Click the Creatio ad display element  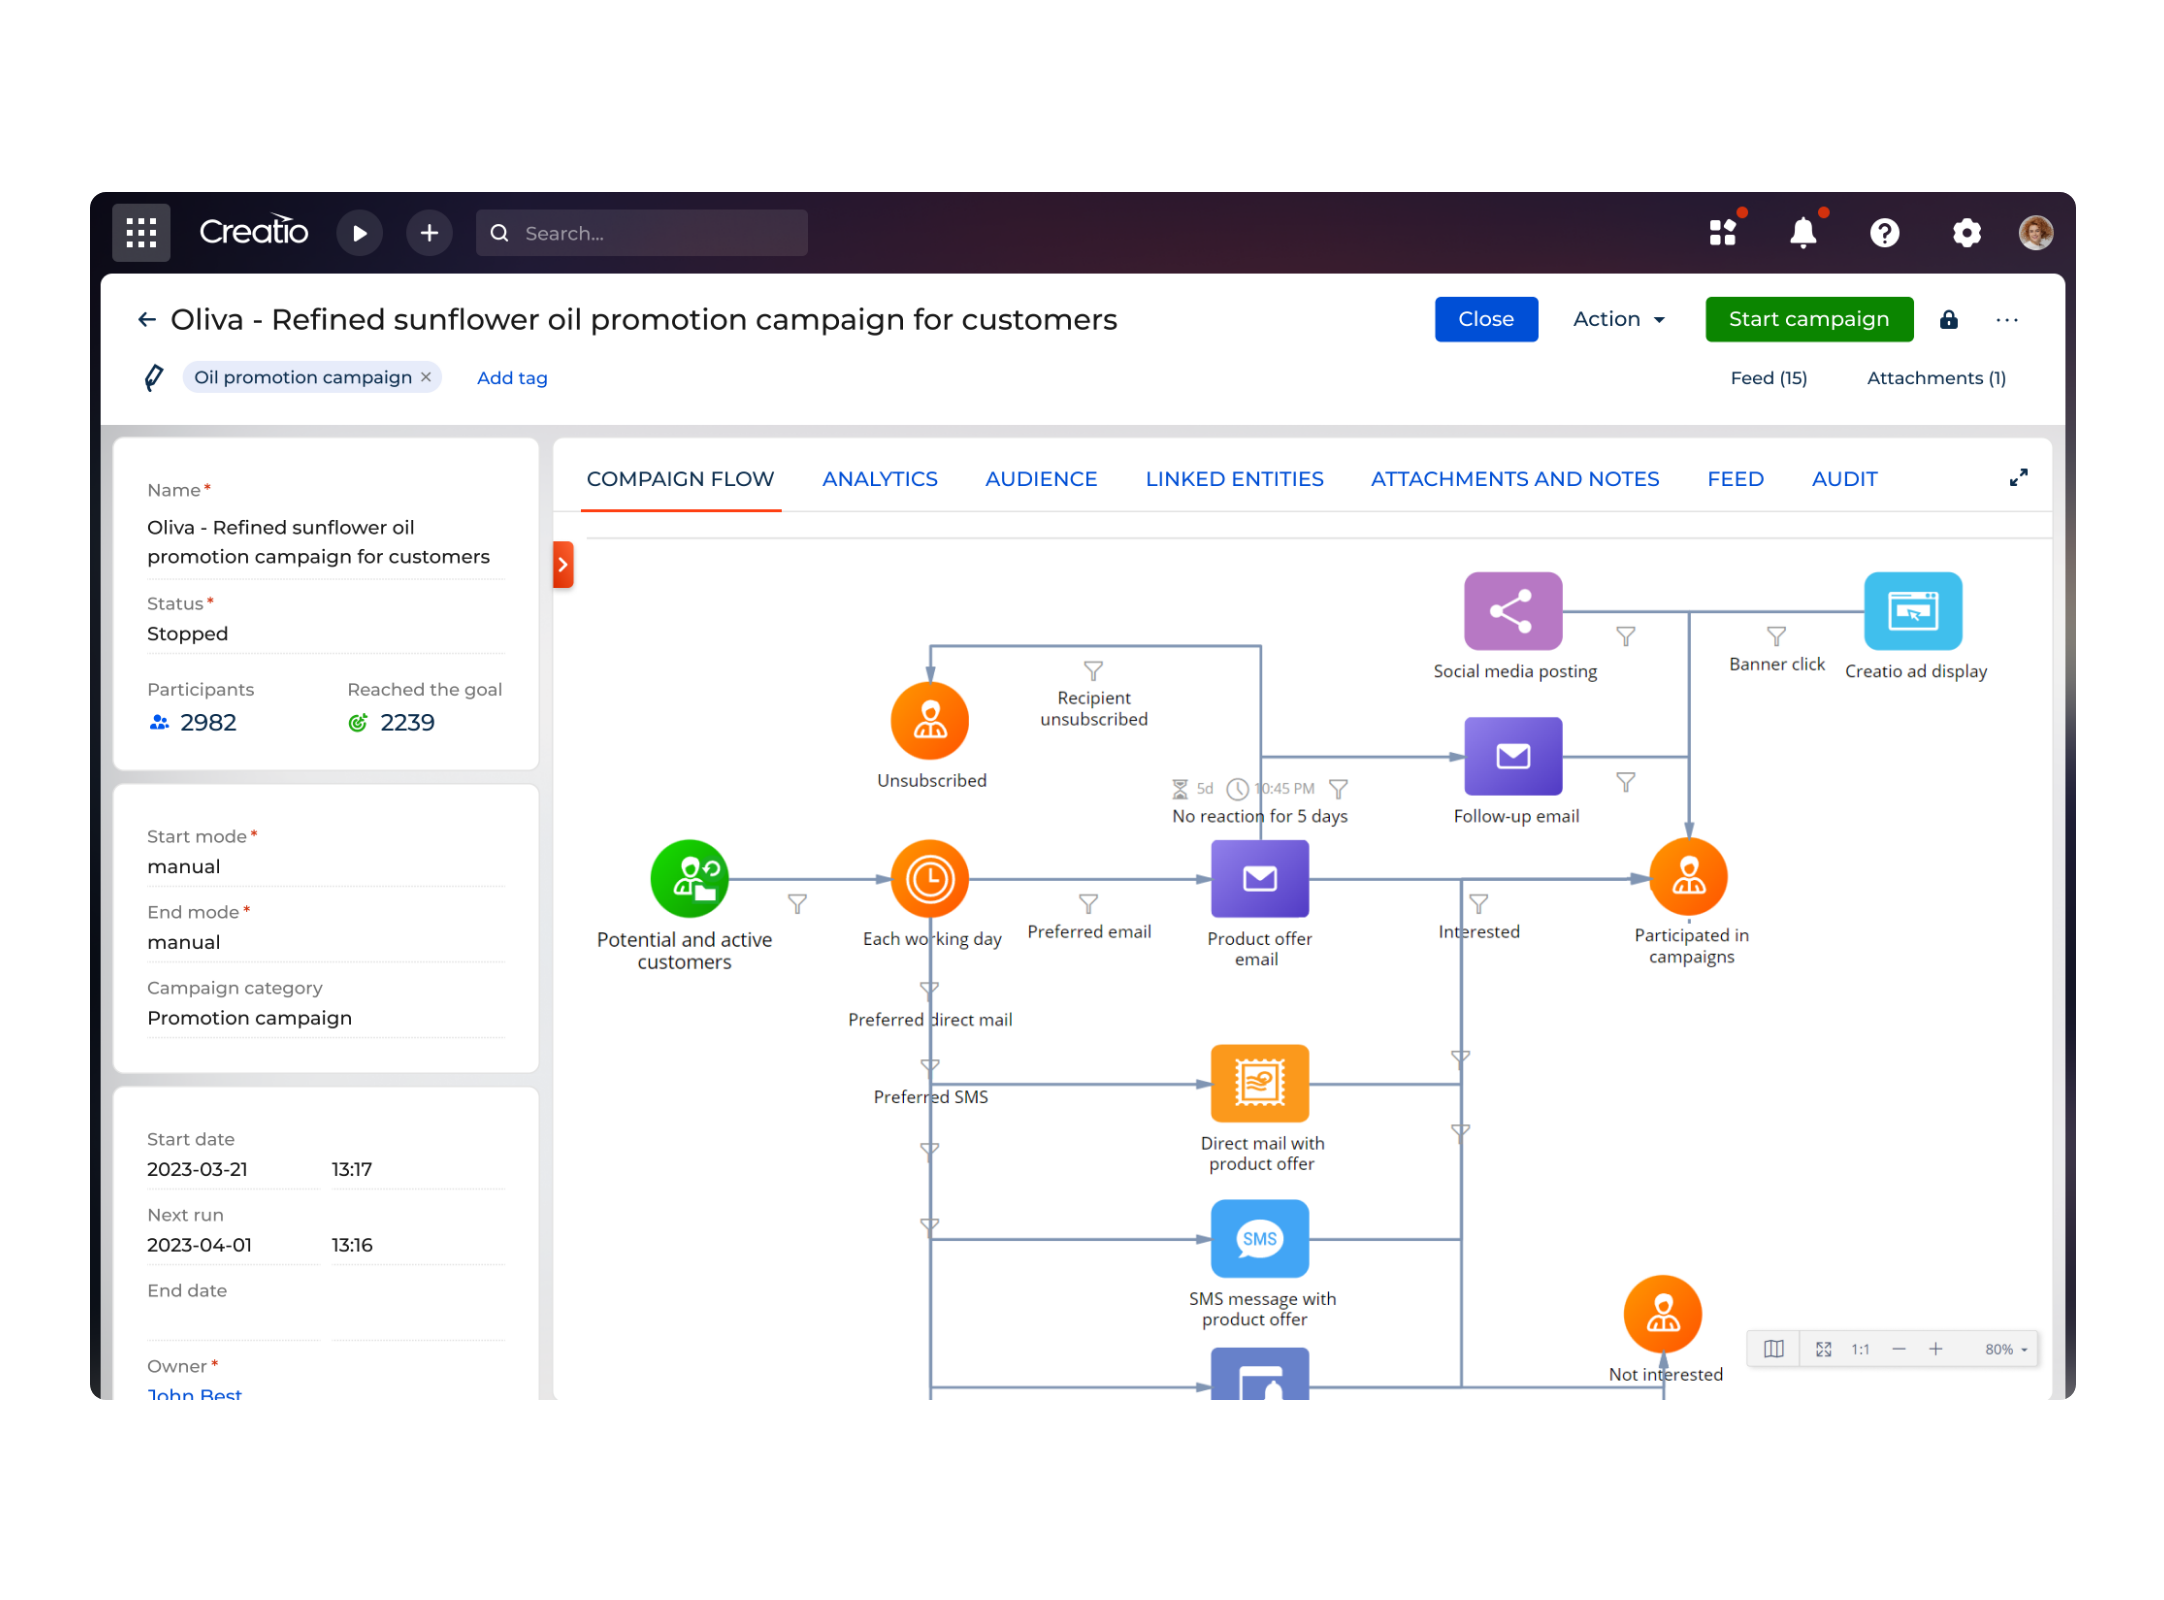point(1914,611)
